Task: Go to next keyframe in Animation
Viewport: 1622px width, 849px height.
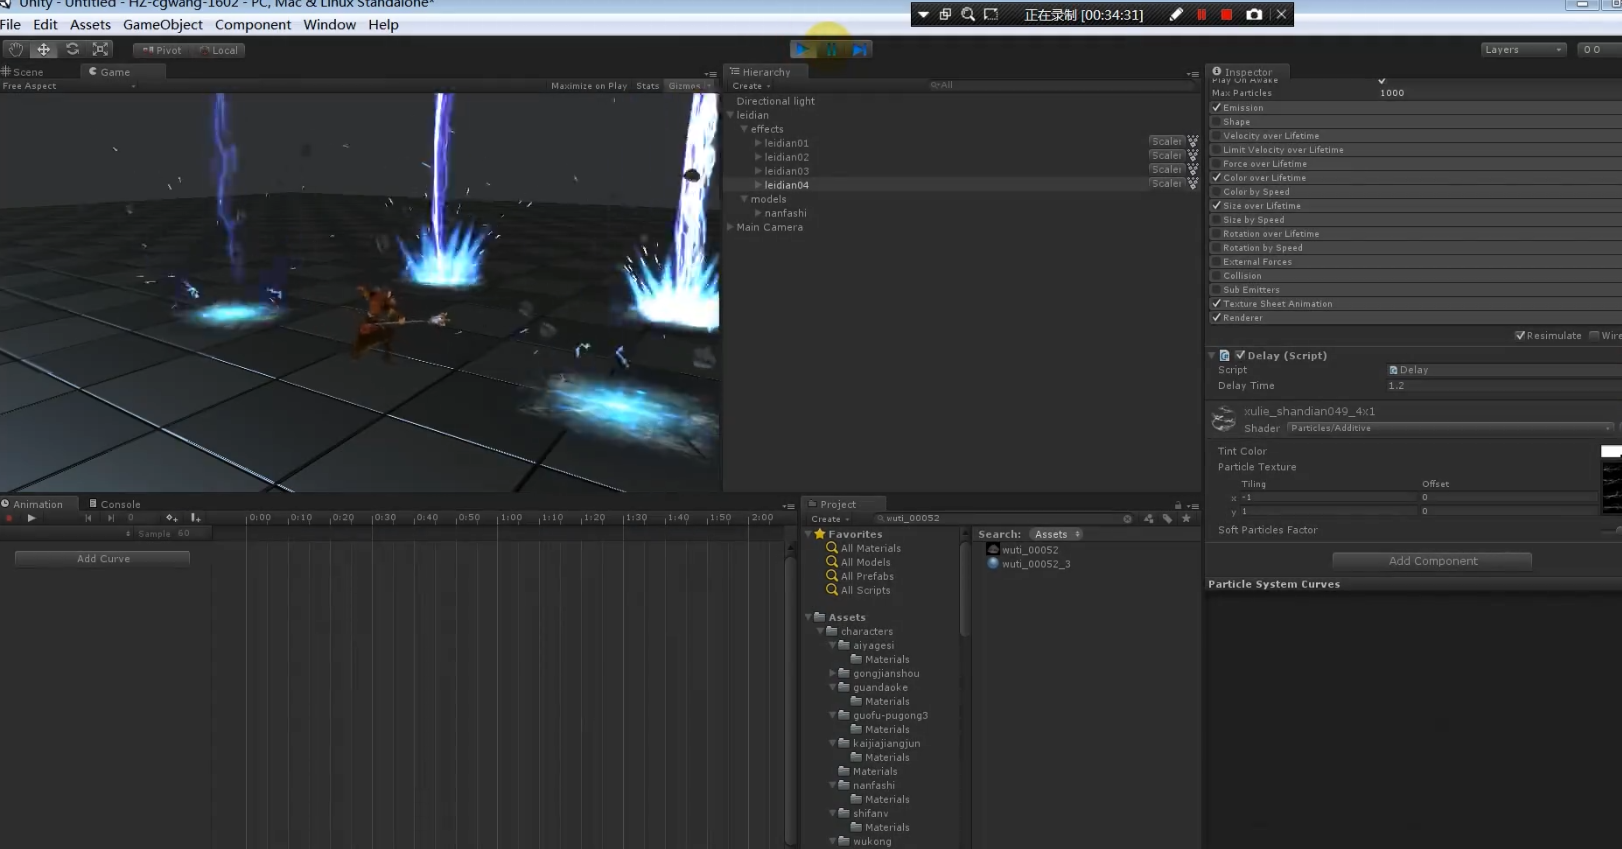Action: pos(111,518)
